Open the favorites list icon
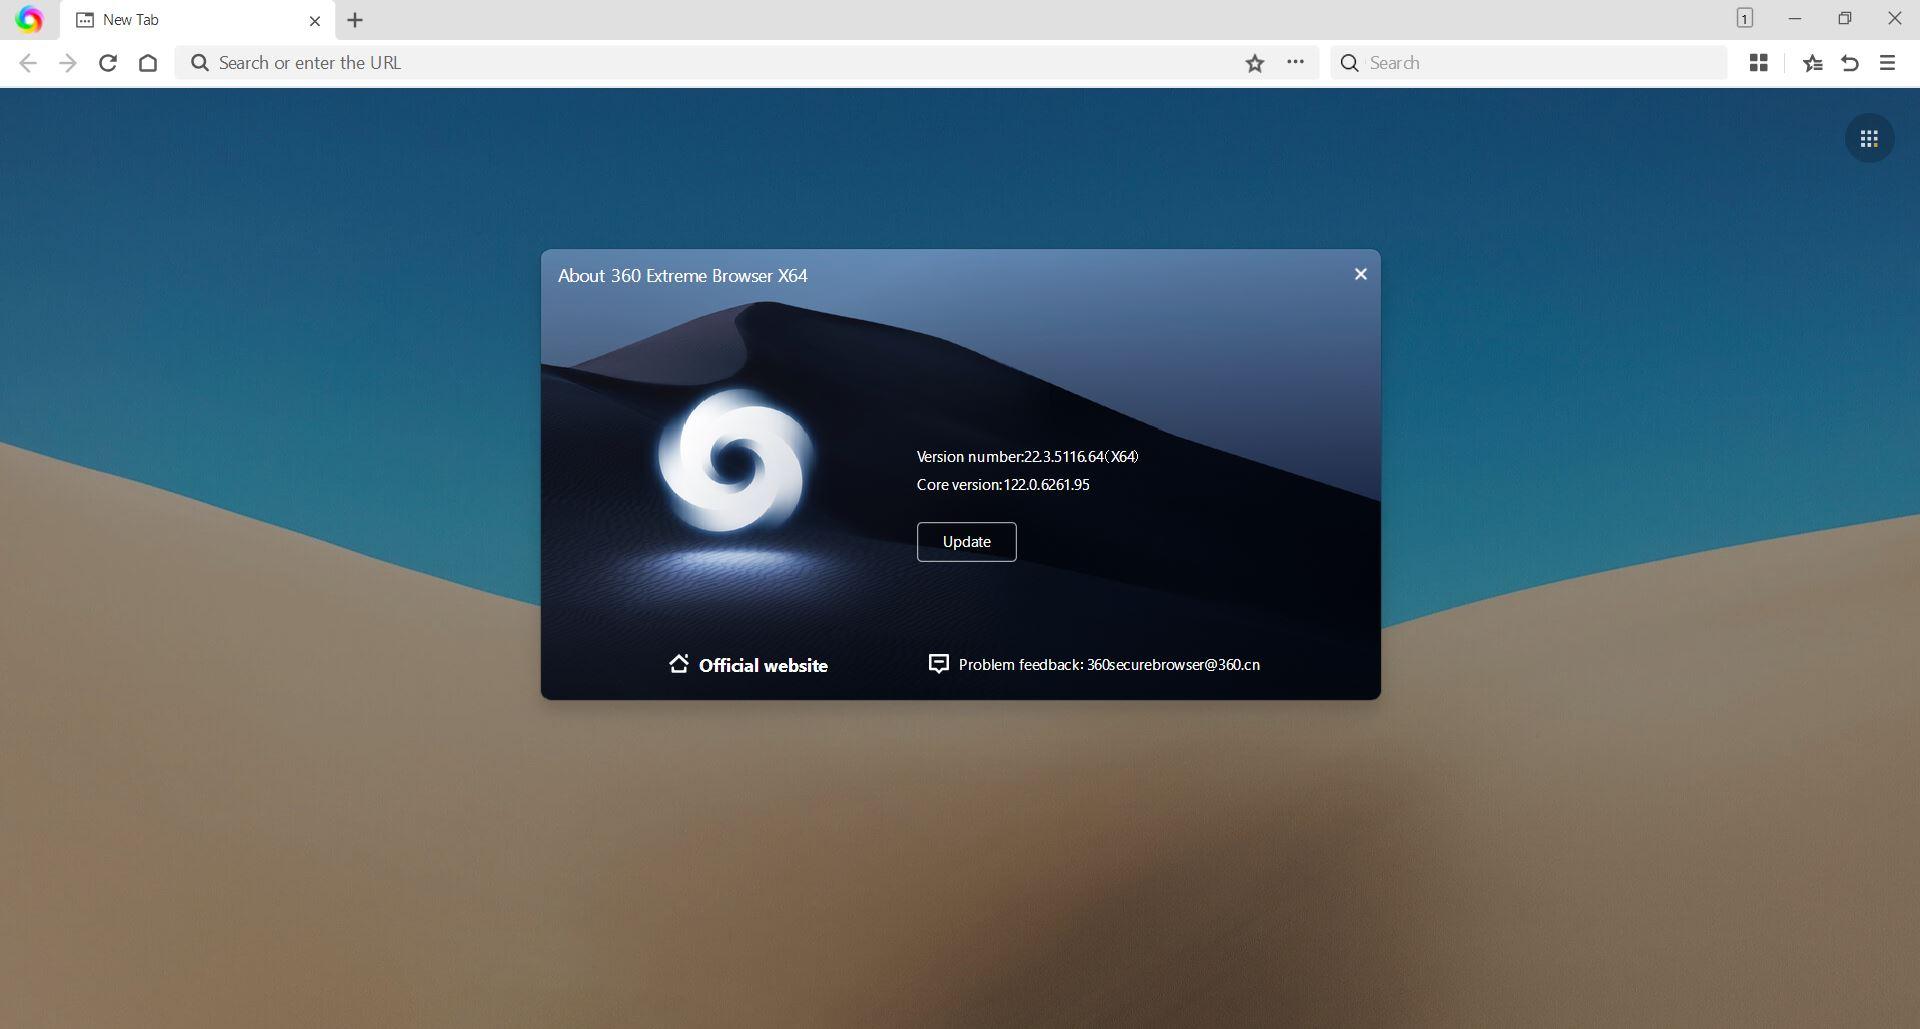The image size is (1920, 1029). coord(1812,63)
